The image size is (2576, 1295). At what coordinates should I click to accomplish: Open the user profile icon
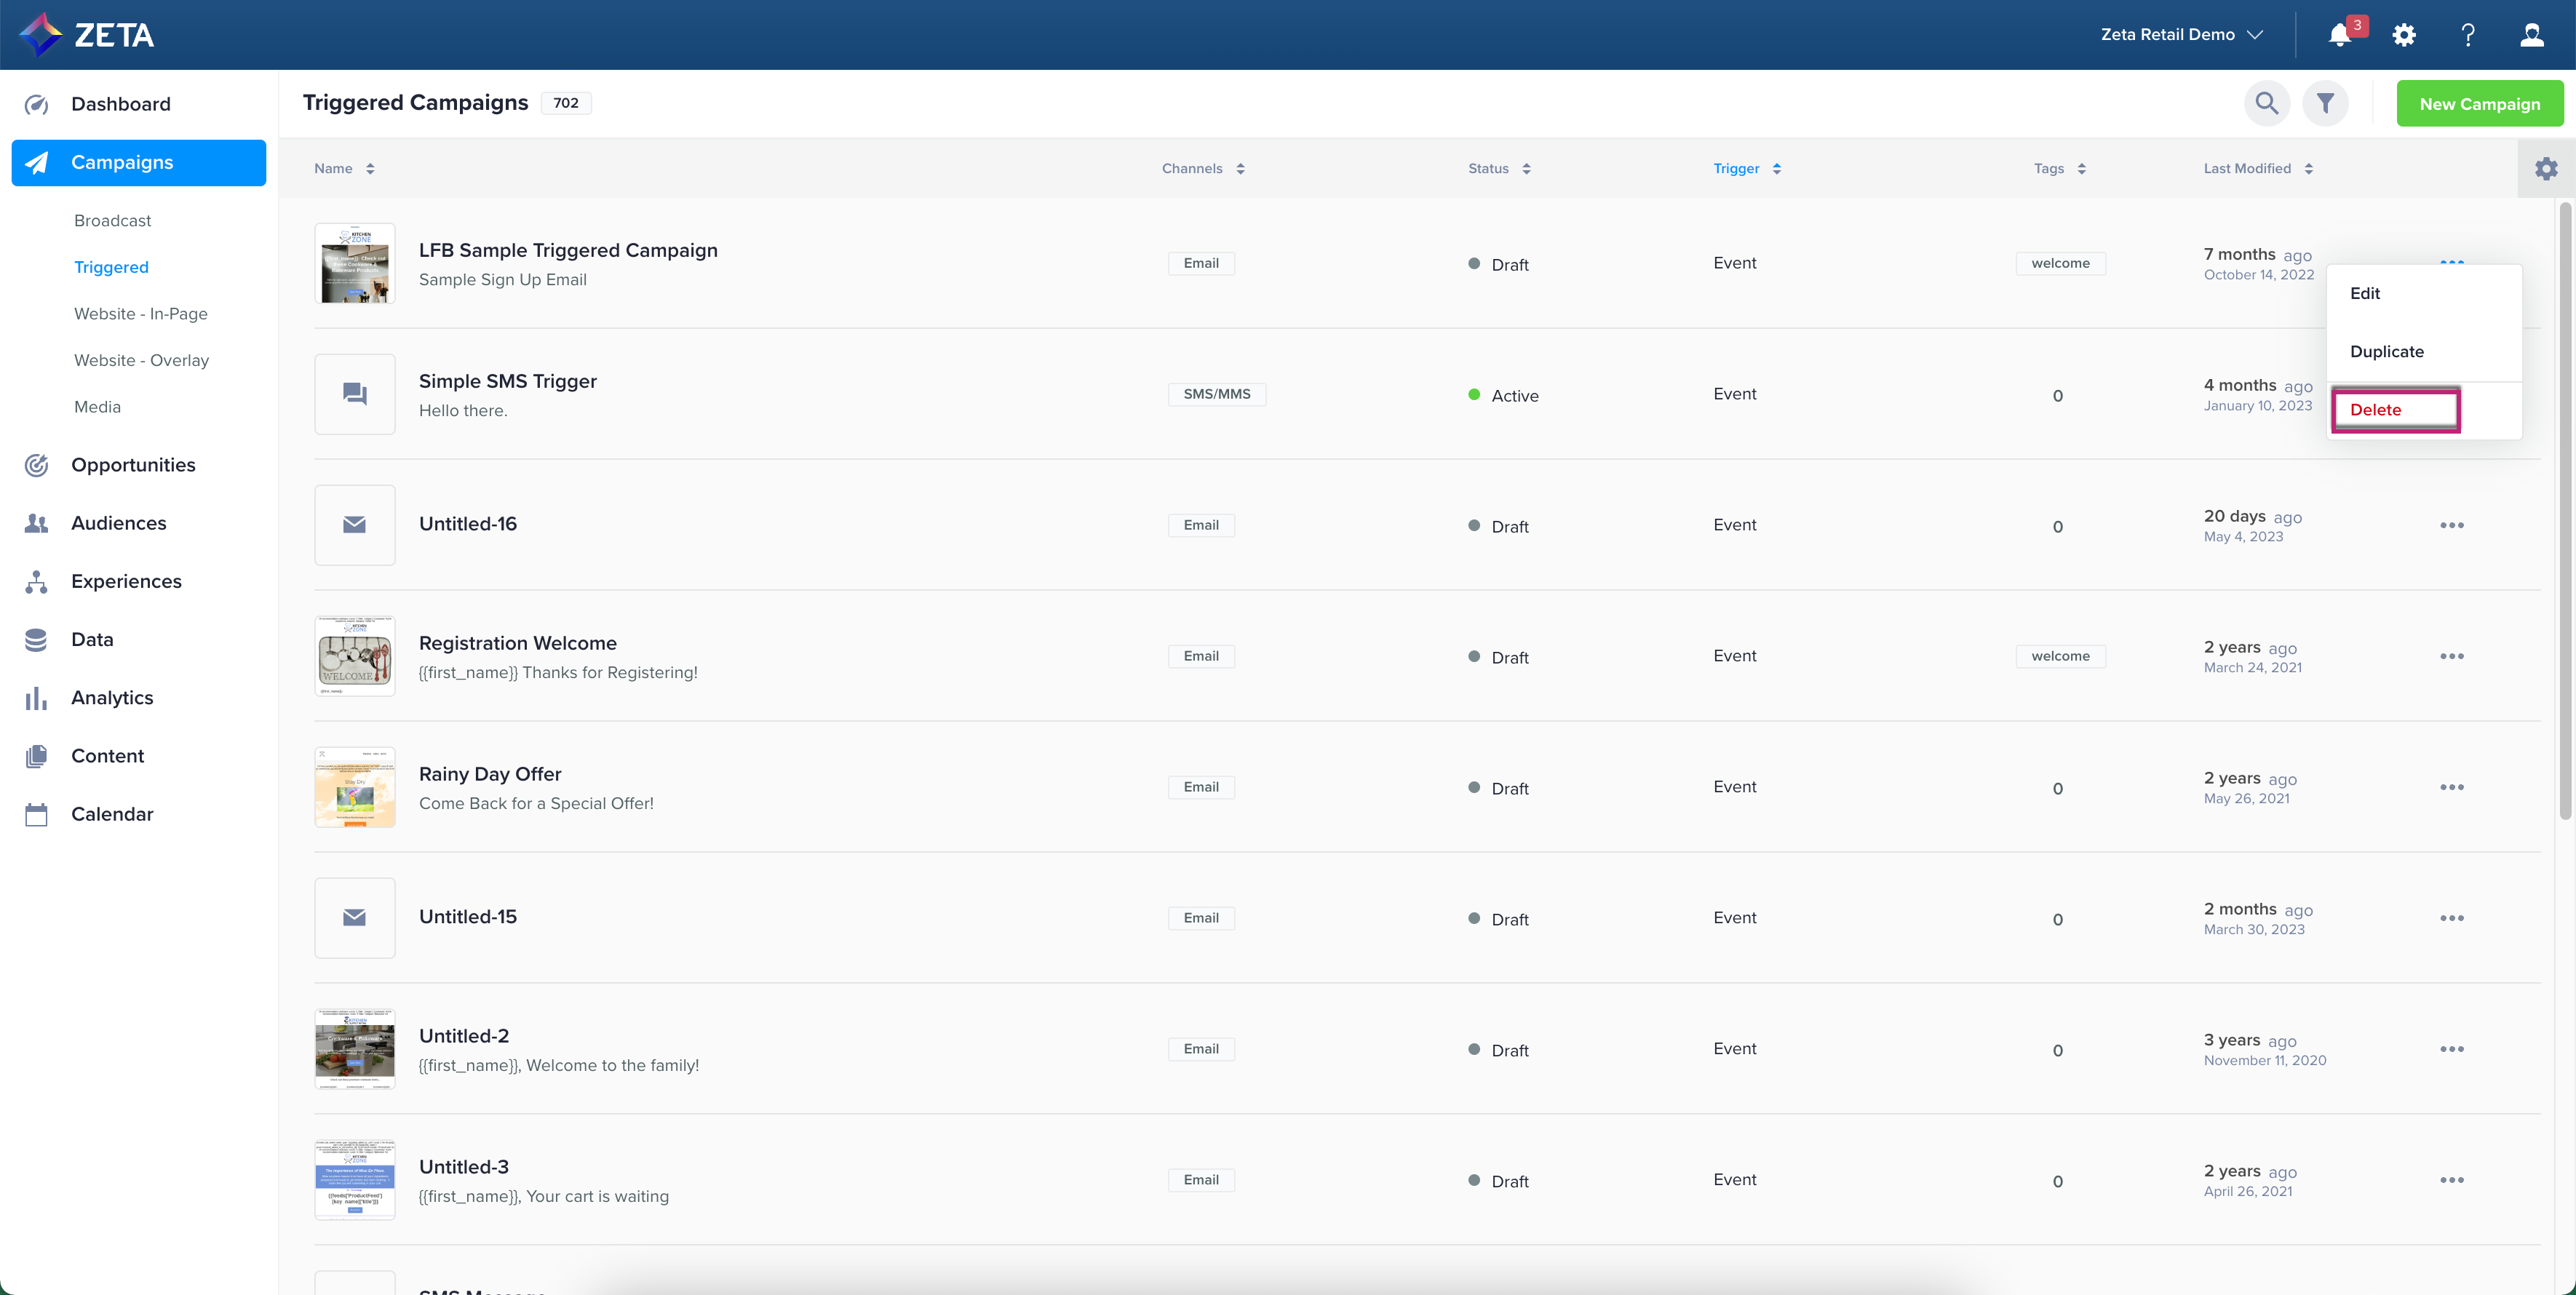(2531, 35)
